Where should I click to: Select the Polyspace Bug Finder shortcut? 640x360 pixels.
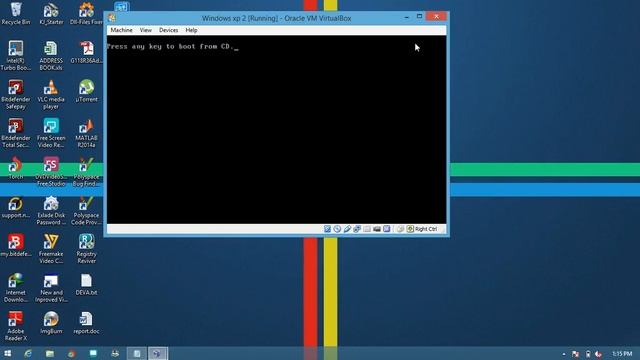click(87, 172)
